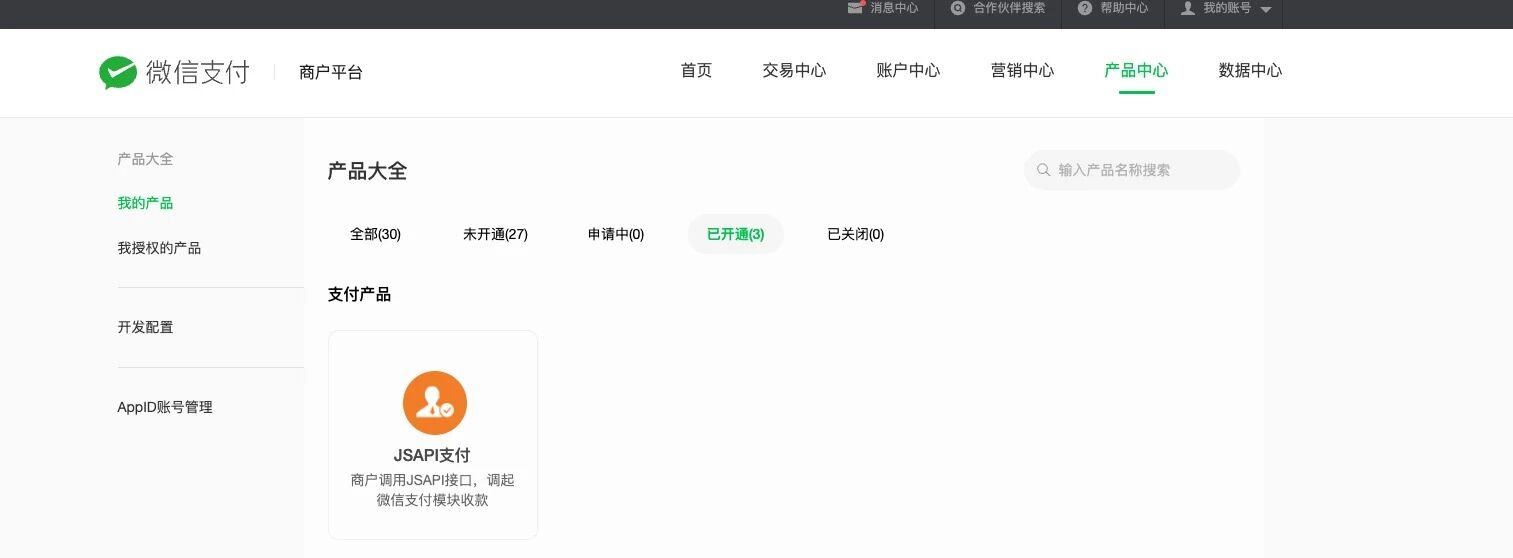Open AppID账号管理 in the sidebar
1513x558 pixels.
165,407
